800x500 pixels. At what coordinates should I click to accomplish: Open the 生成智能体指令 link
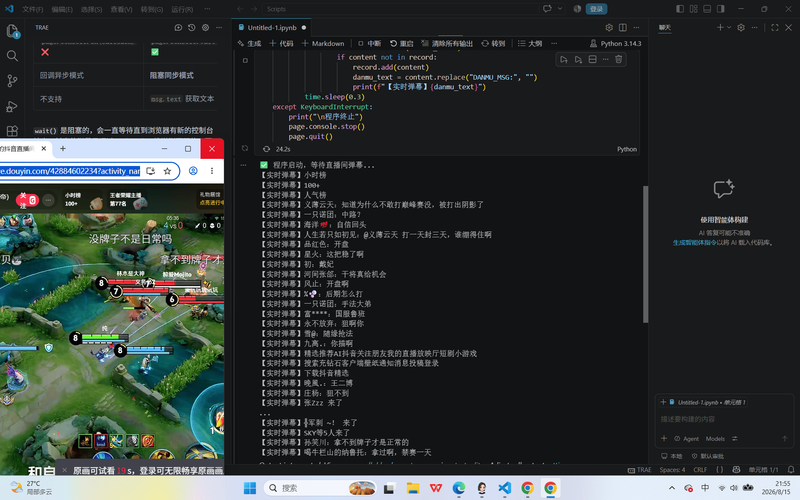pyautogui.click(x=694, y=243)
